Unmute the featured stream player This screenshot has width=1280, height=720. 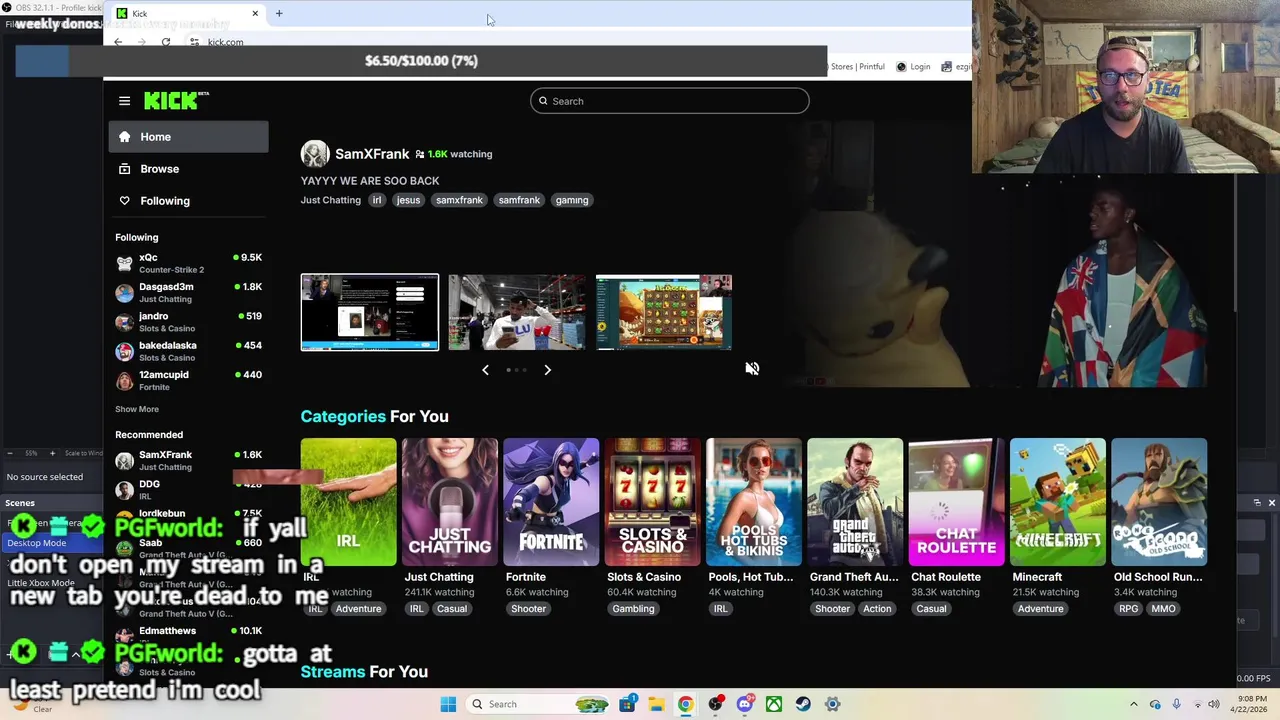(x=752, y=368)
